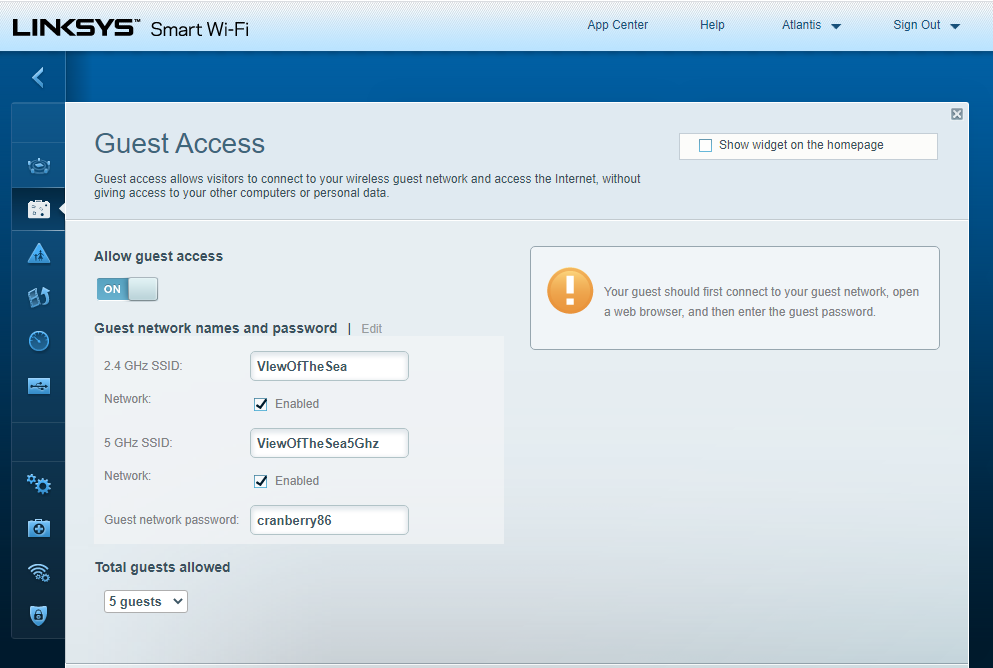Open Parental Controls from the sidebar
Screen dimensions: 993x668
[x=37, y=252]
